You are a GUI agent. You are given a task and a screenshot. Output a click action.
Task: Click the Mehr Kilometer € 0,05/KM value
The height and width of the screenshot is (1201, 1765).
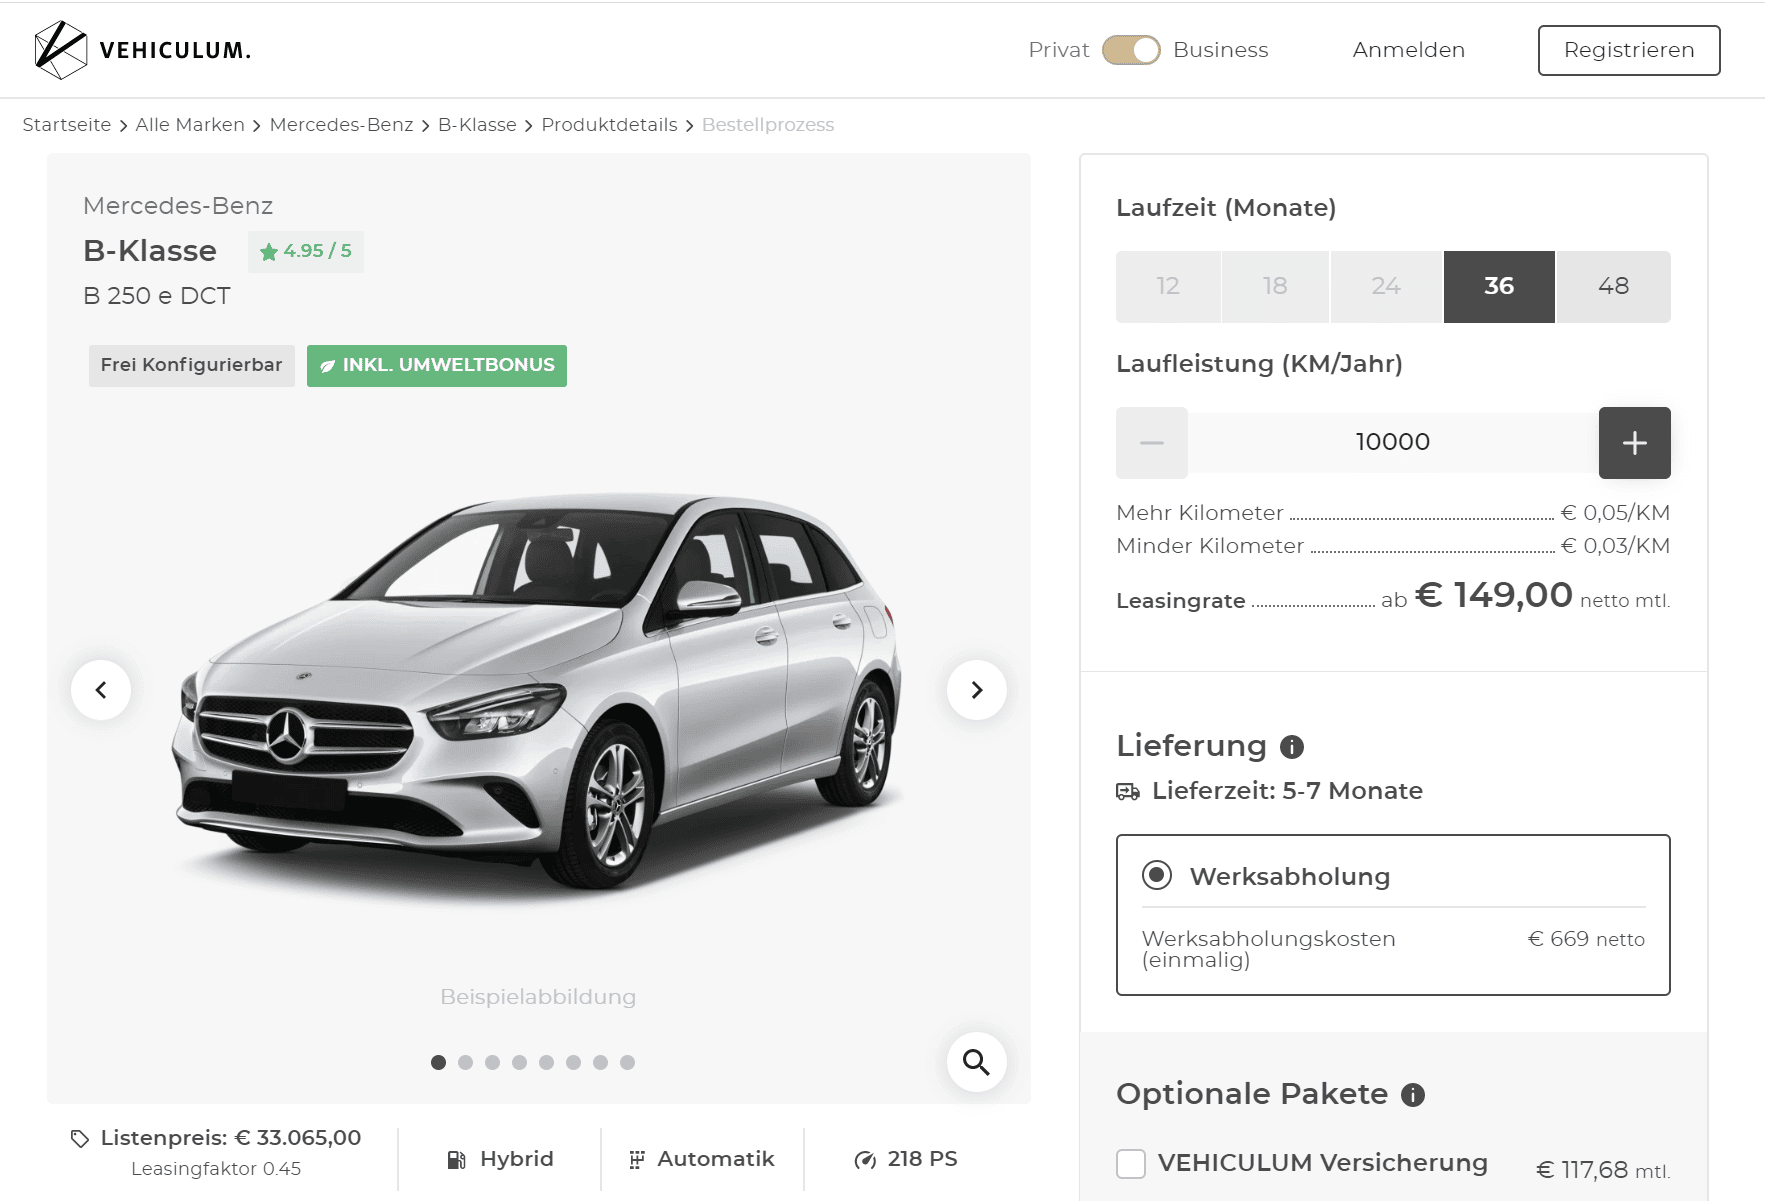(x=1615, y=513)
